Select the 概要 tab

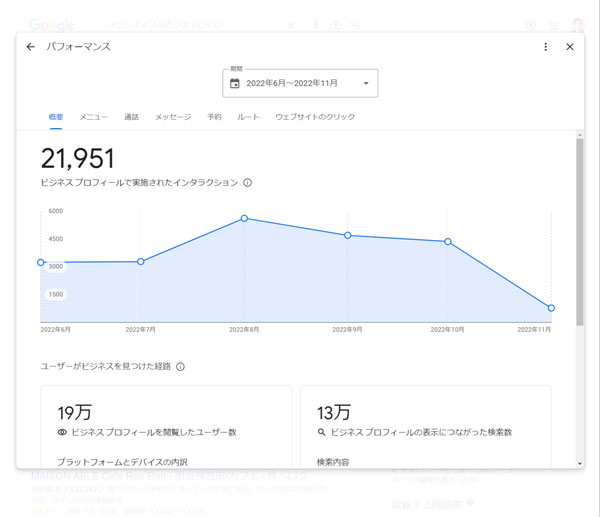coord(56,117)
